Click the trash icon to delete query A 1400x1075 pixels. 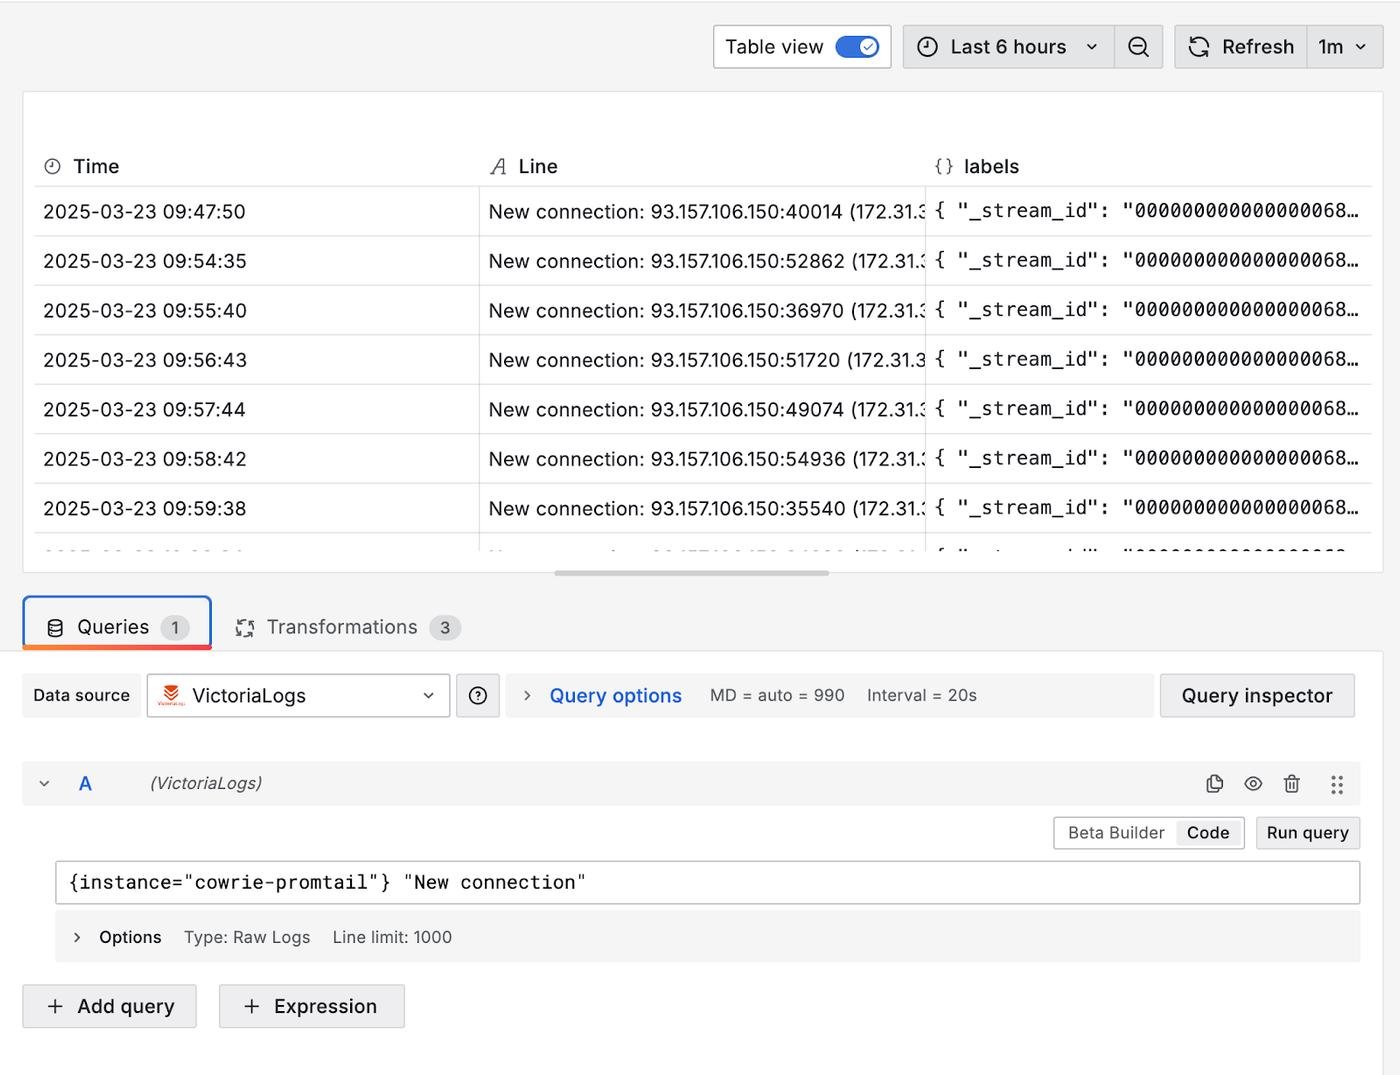point(1292,784)
